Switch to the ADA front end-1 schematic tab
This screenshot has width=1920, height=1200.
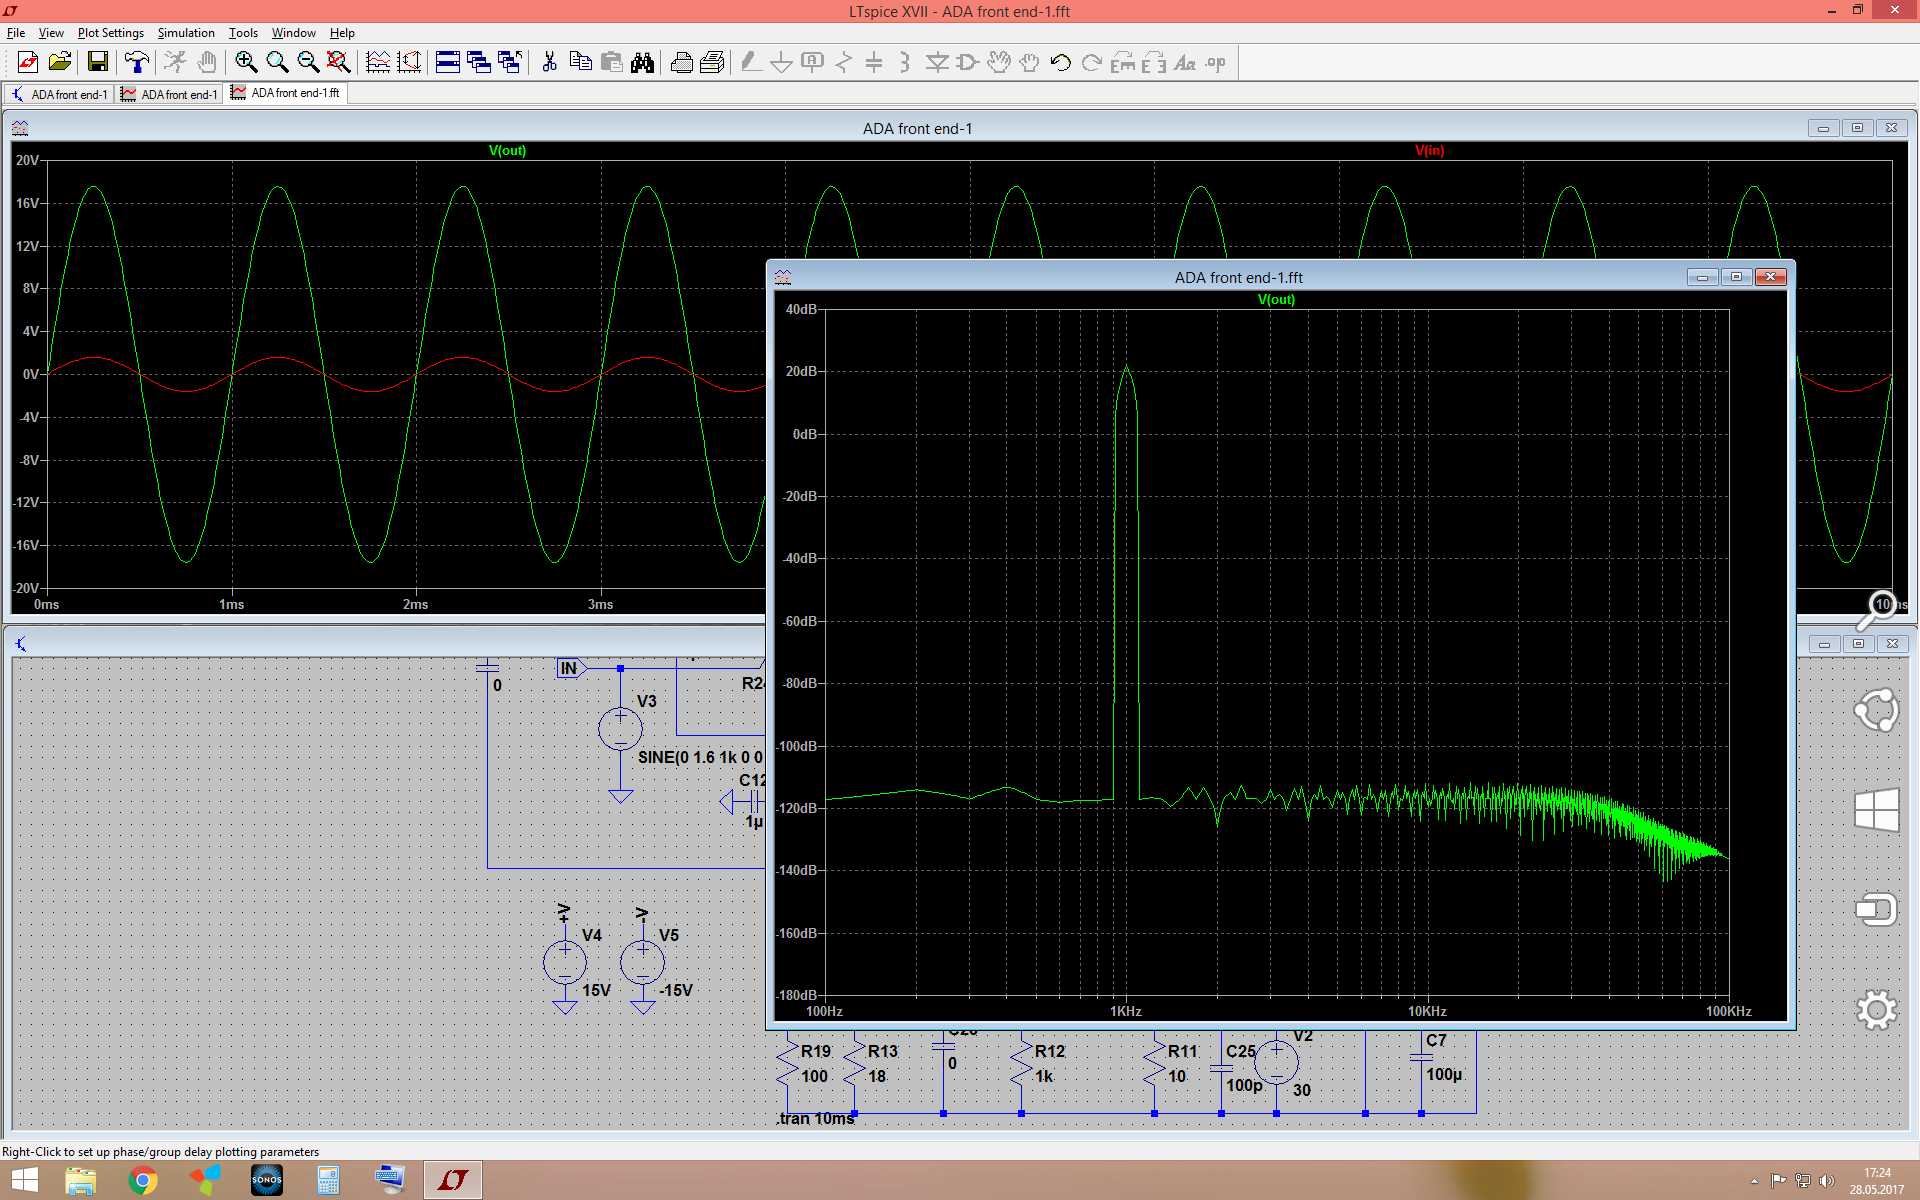[x=60, y=94]
